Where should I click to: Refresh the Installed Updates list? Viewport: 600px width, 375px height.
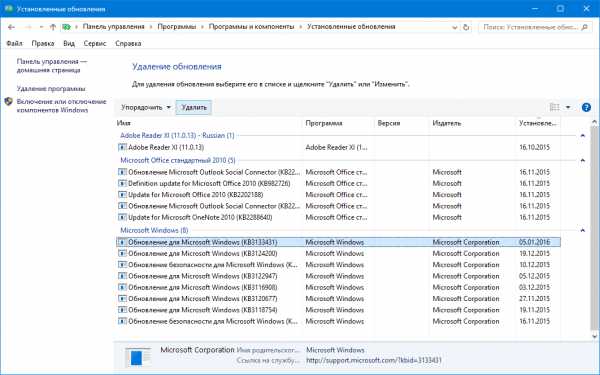pos(466,27)
